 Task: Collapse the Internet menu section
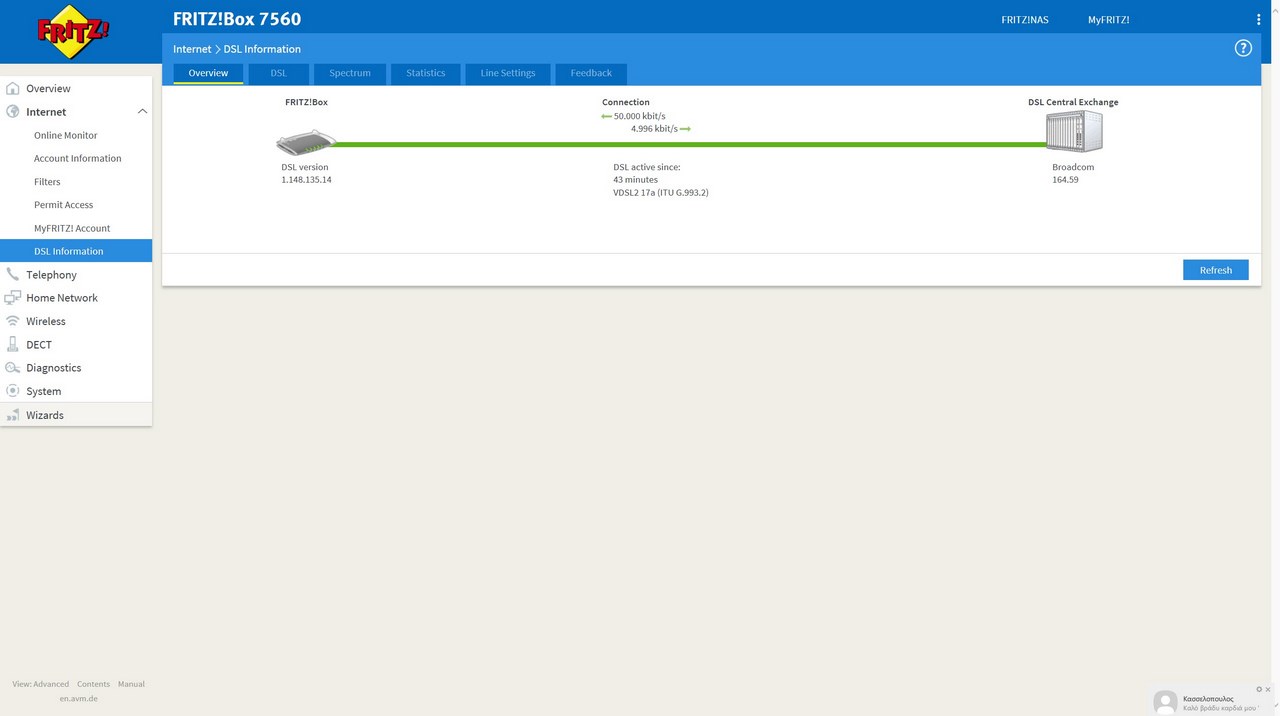pos(142,112)
